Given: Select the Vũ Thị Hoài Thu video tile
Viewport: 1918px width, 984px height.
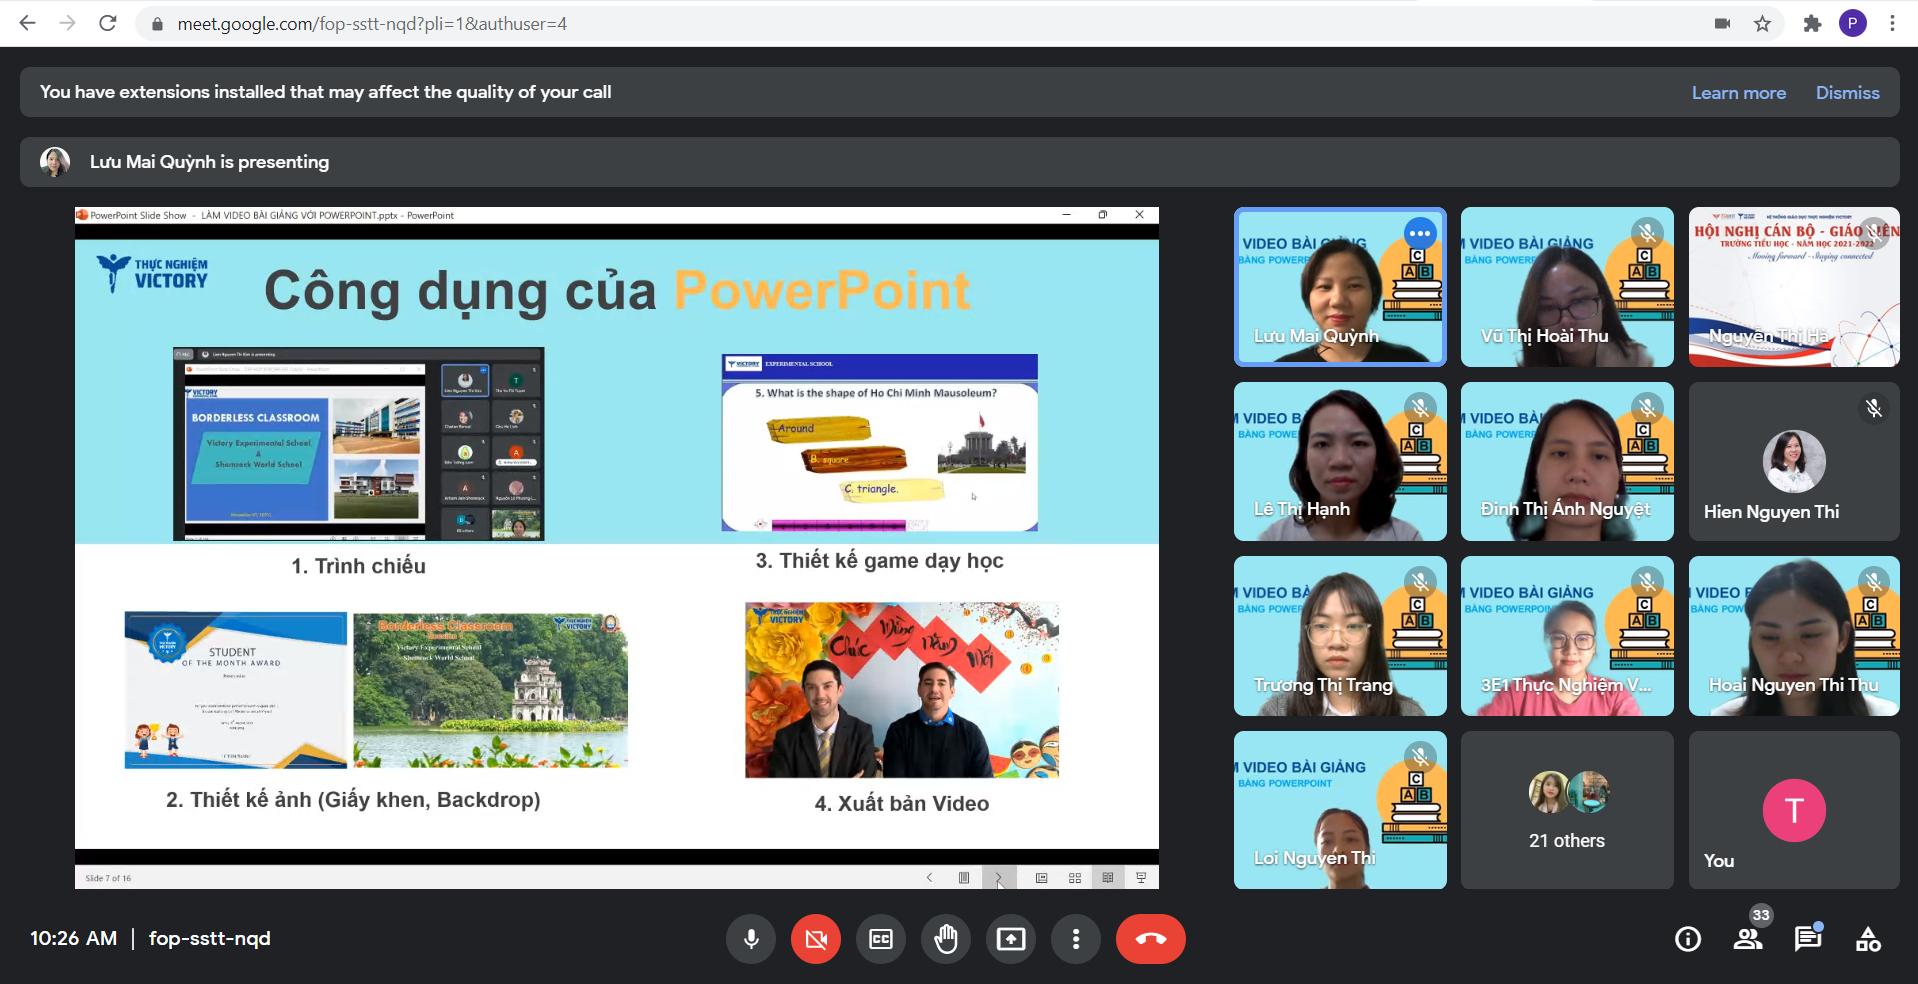Looking at the screenshot, I should [1567, 287].
